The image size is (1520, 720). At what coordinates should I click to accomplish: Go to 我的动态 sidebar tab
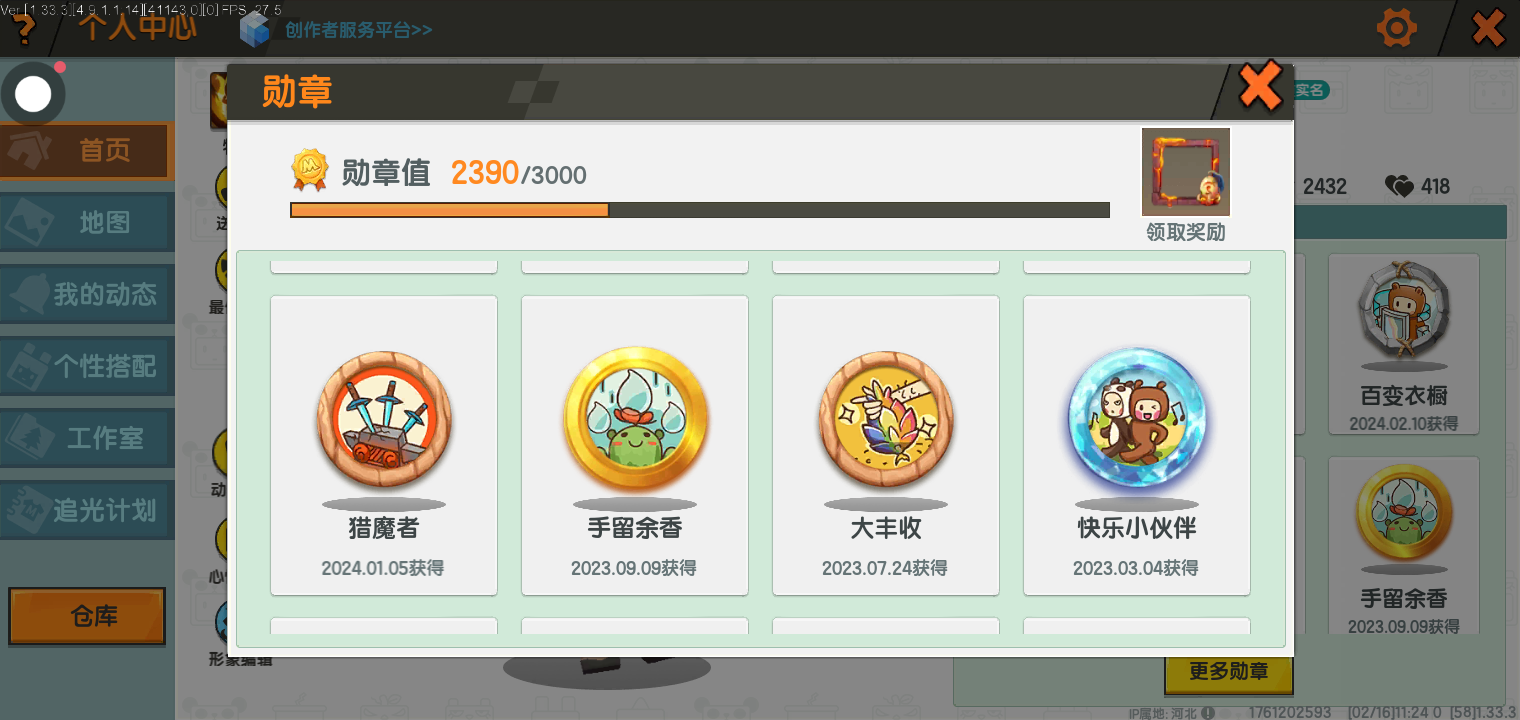(x=87, y=294)
